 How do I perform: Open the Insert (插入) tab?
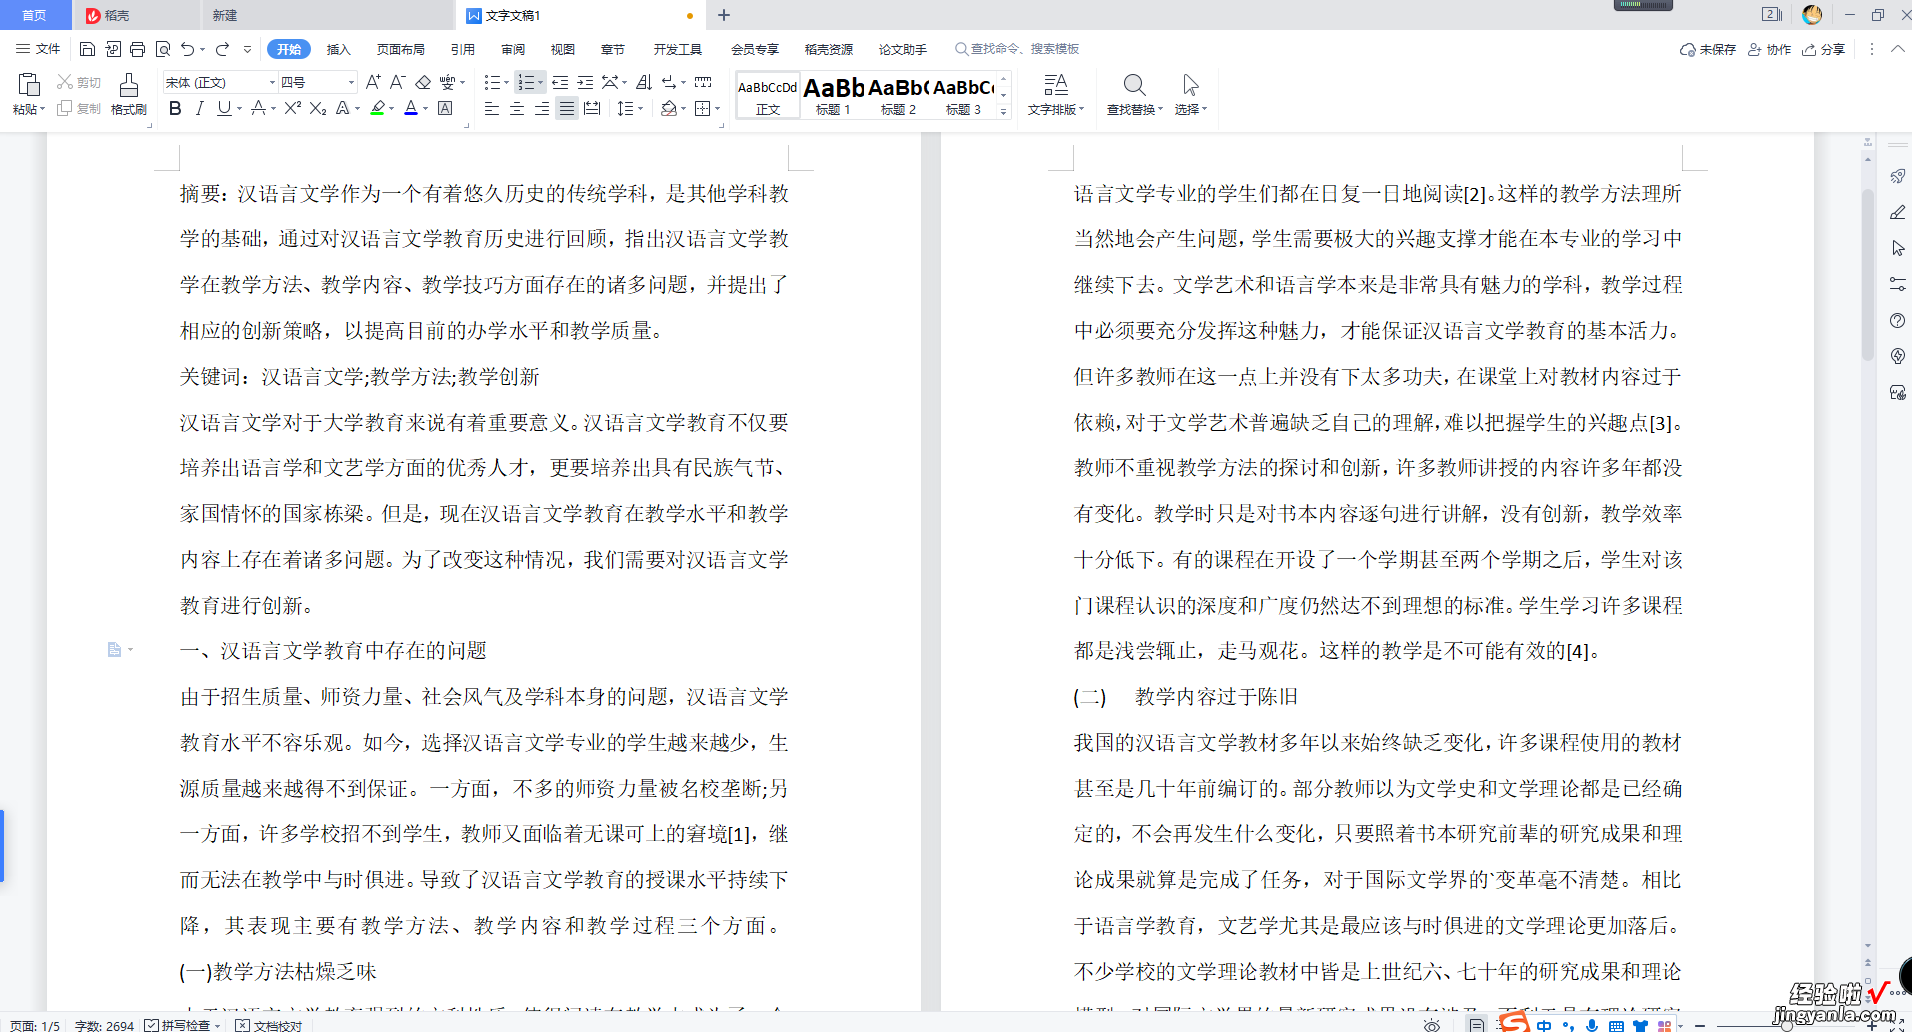(339, 49)
